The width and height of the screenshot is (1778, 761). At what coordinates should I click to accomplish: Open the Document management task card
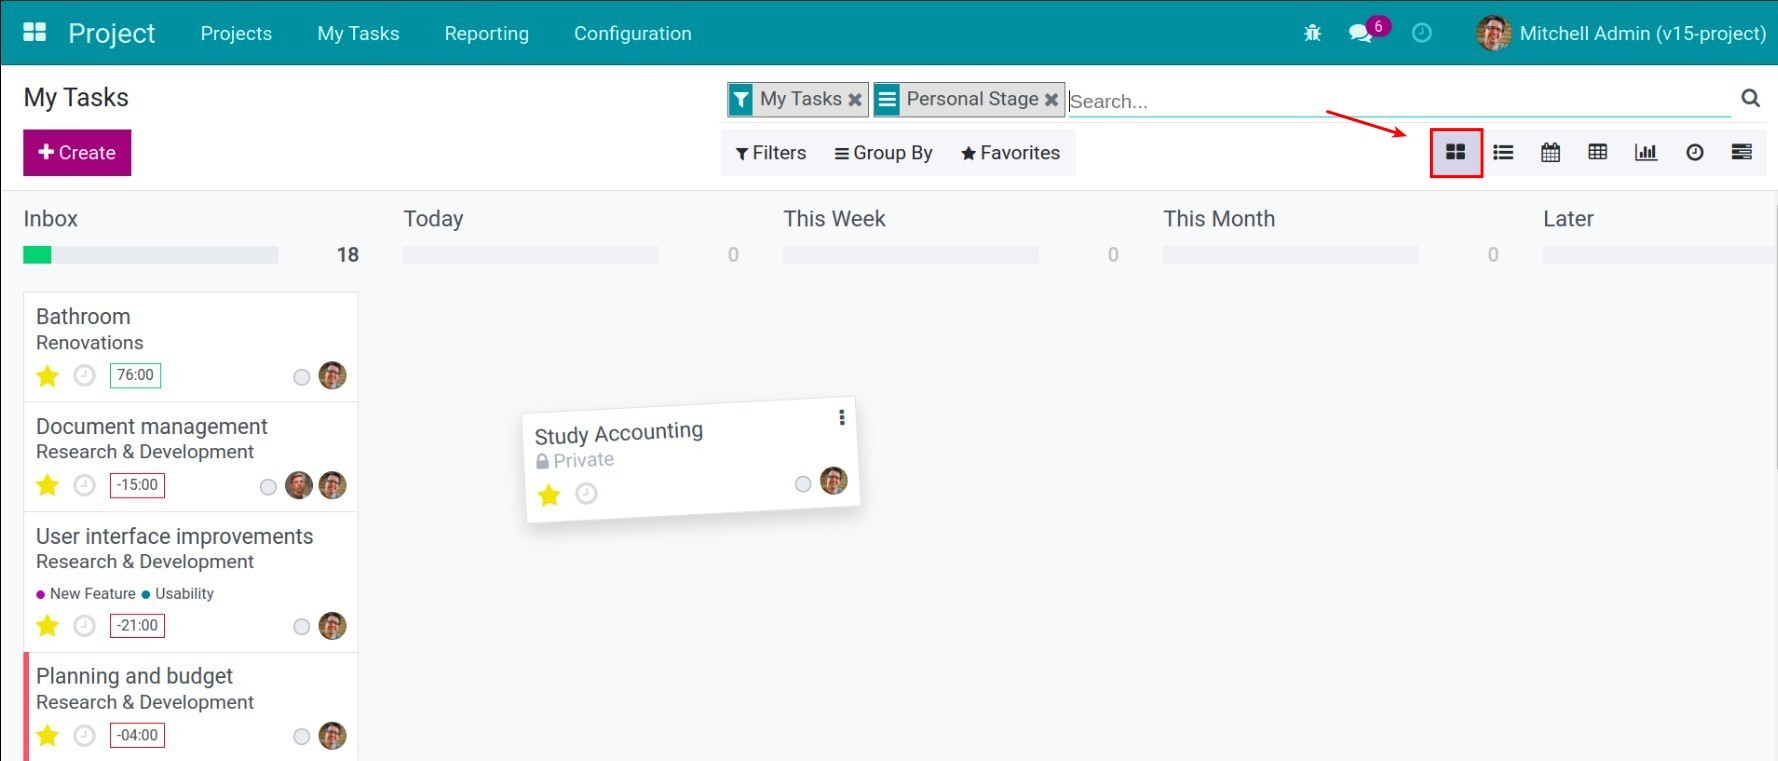[x=191, y=457]
